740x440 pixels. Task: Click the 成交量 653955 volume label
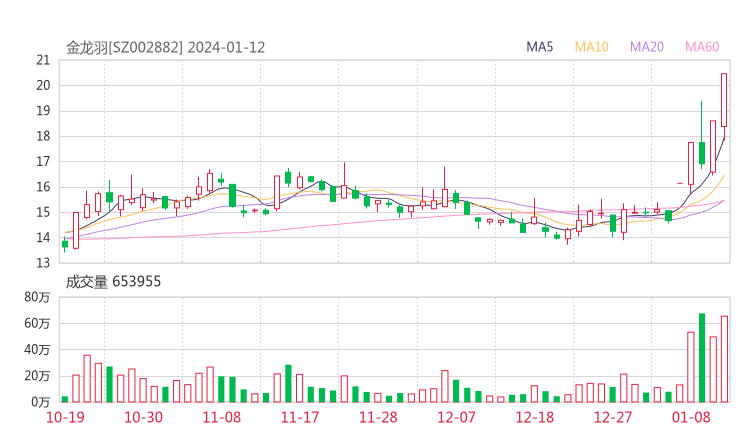[x=113, y=282]
